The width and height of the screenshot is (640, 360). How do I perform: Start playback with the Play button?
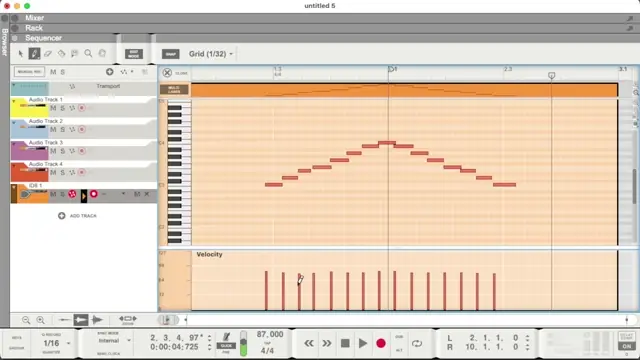tap(362, 343)
